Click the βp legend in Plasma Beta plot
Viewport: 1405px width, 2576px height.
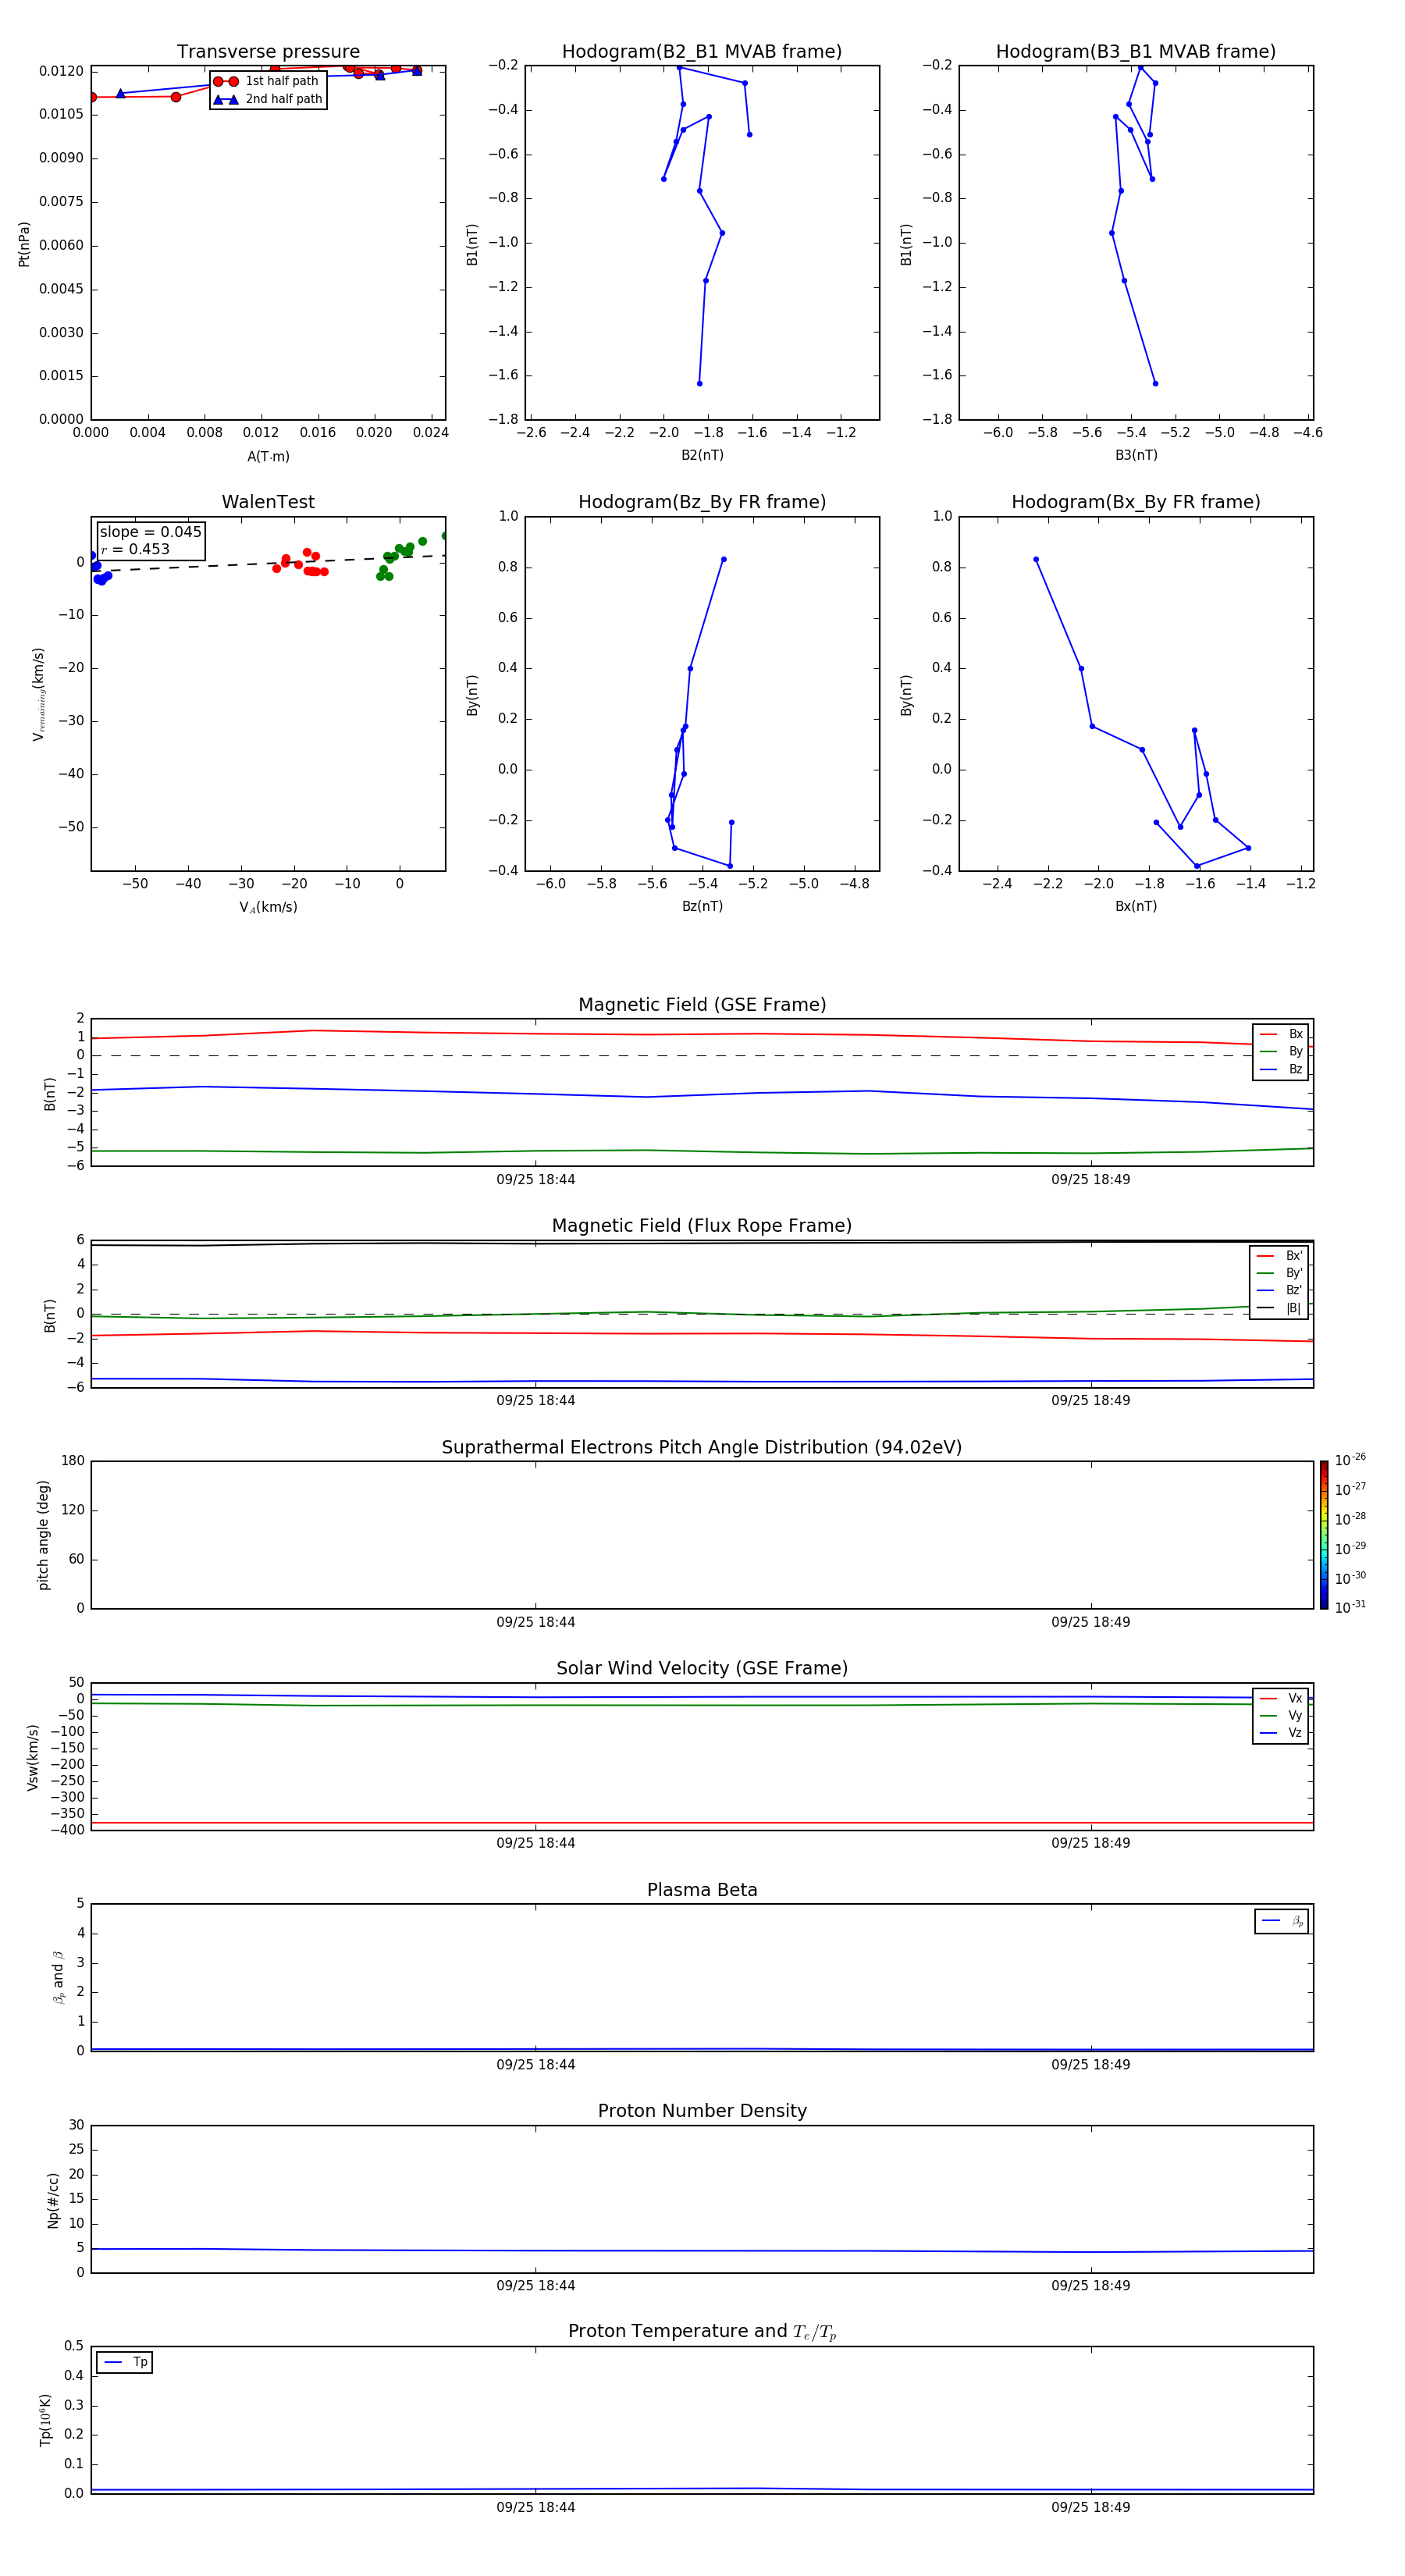coord(1282,1921)
